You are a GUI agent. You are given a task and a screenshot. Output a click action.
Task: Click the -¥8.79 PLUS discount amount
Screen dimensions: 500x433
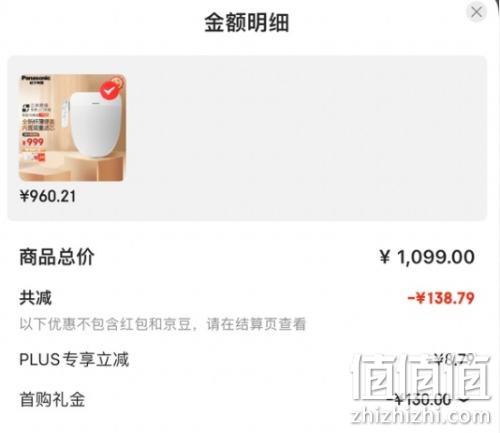[452, 359]
